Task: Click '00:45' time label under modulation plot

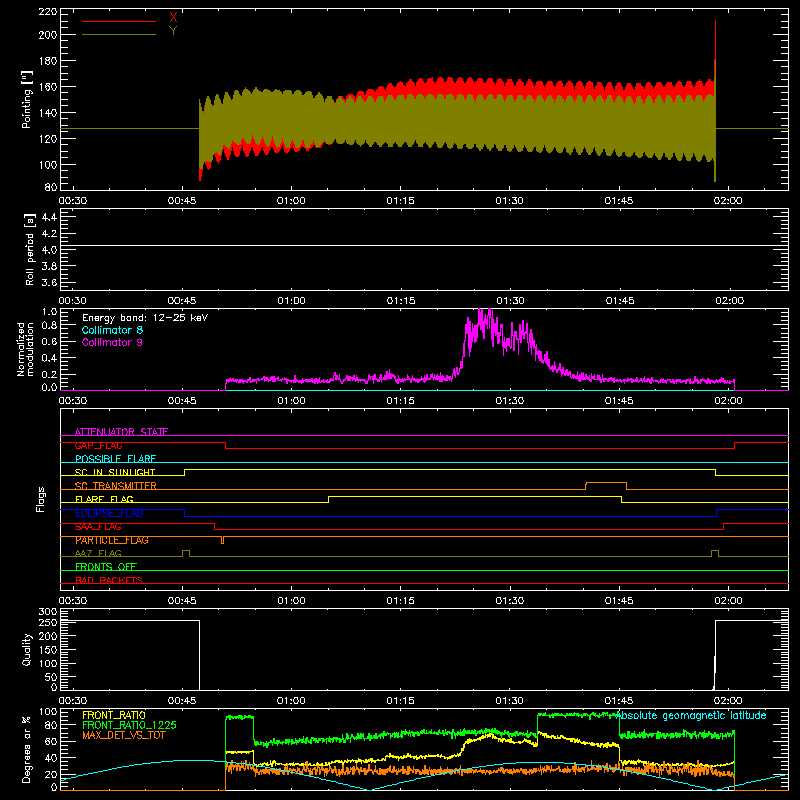Action: click(182, 401)
